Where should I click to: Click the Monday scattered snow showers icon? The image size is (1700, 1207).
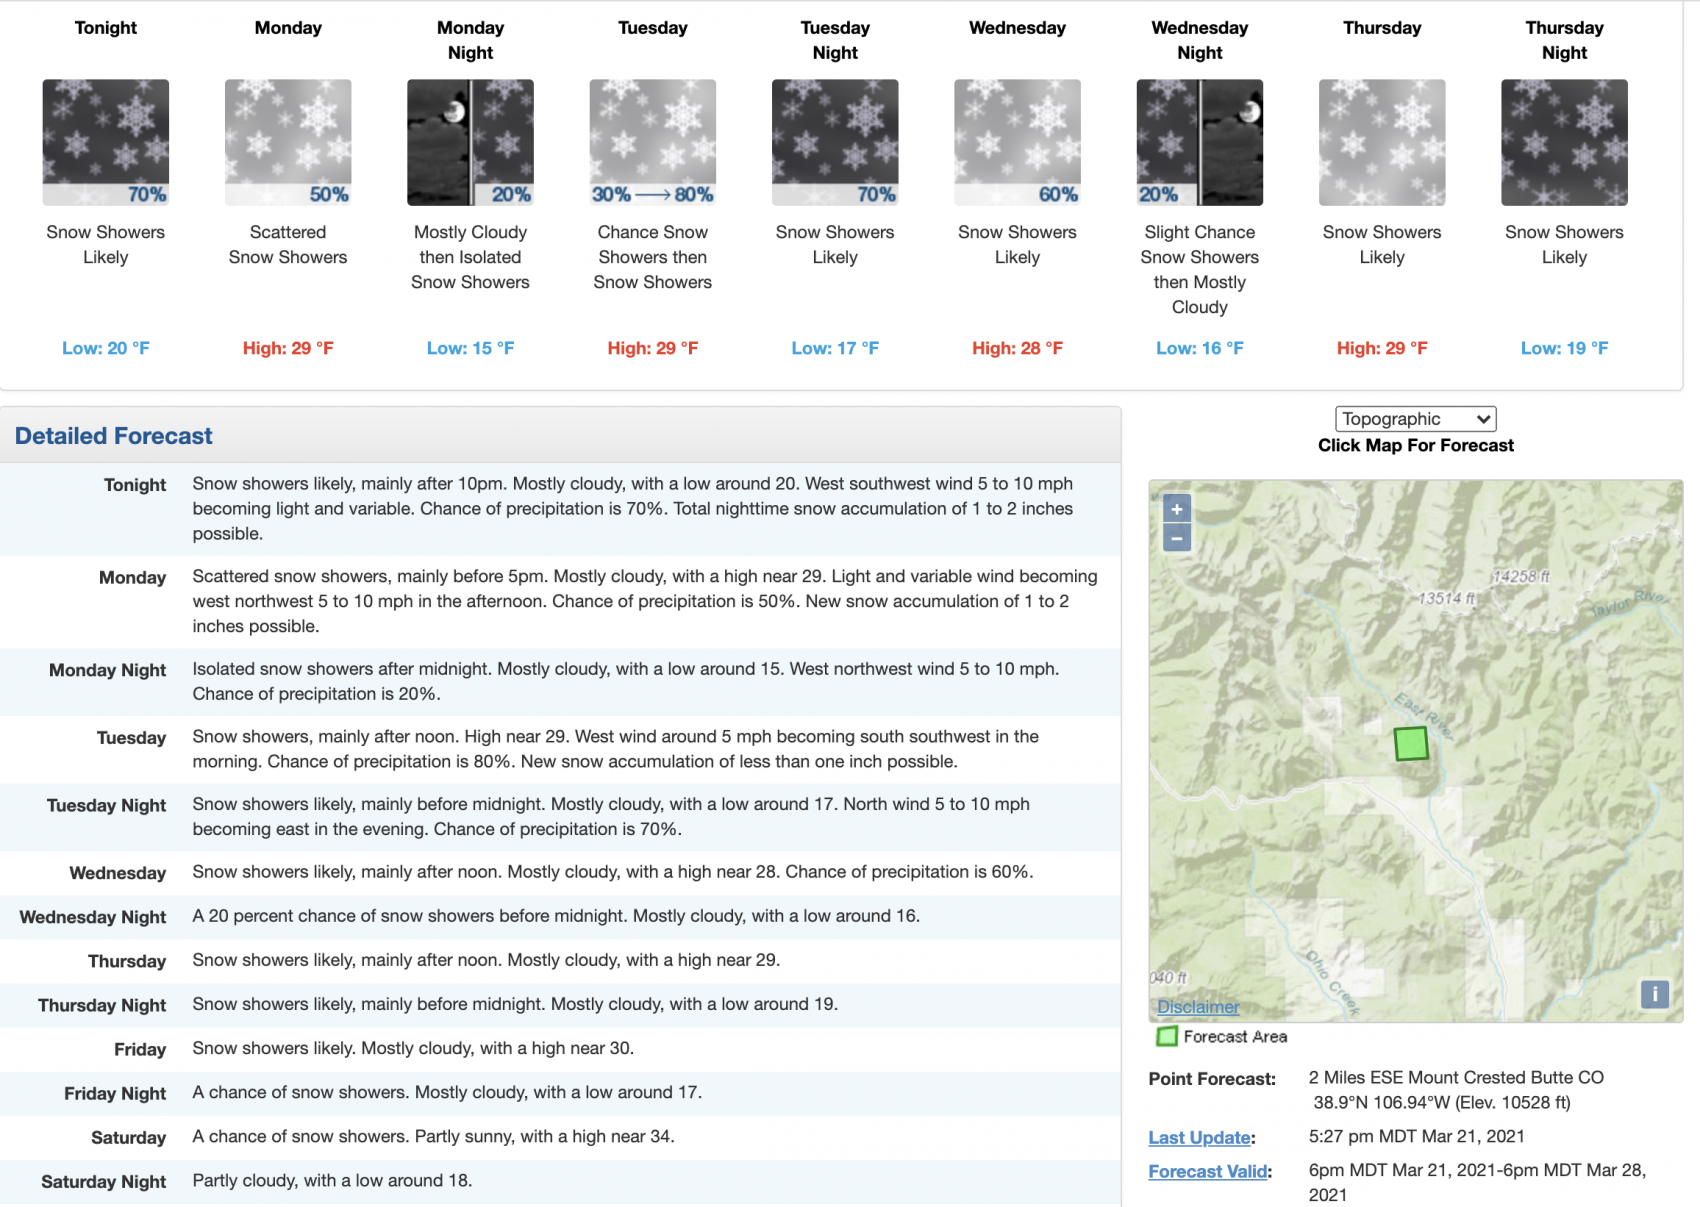(288, 143)
